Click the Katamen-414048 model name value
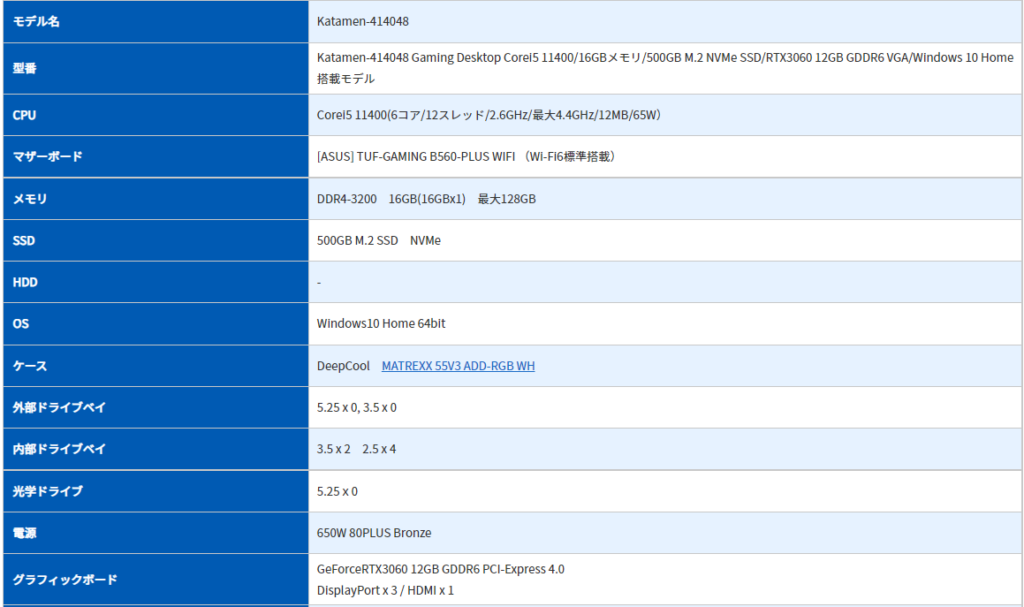The image size is (1024, 607). coord(362,21)
